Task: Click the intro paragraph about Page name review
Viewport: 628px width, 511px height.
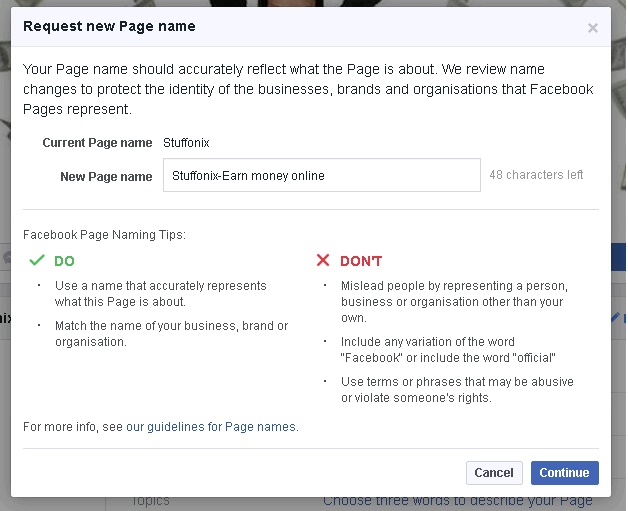Action: [x=308, y=89]
